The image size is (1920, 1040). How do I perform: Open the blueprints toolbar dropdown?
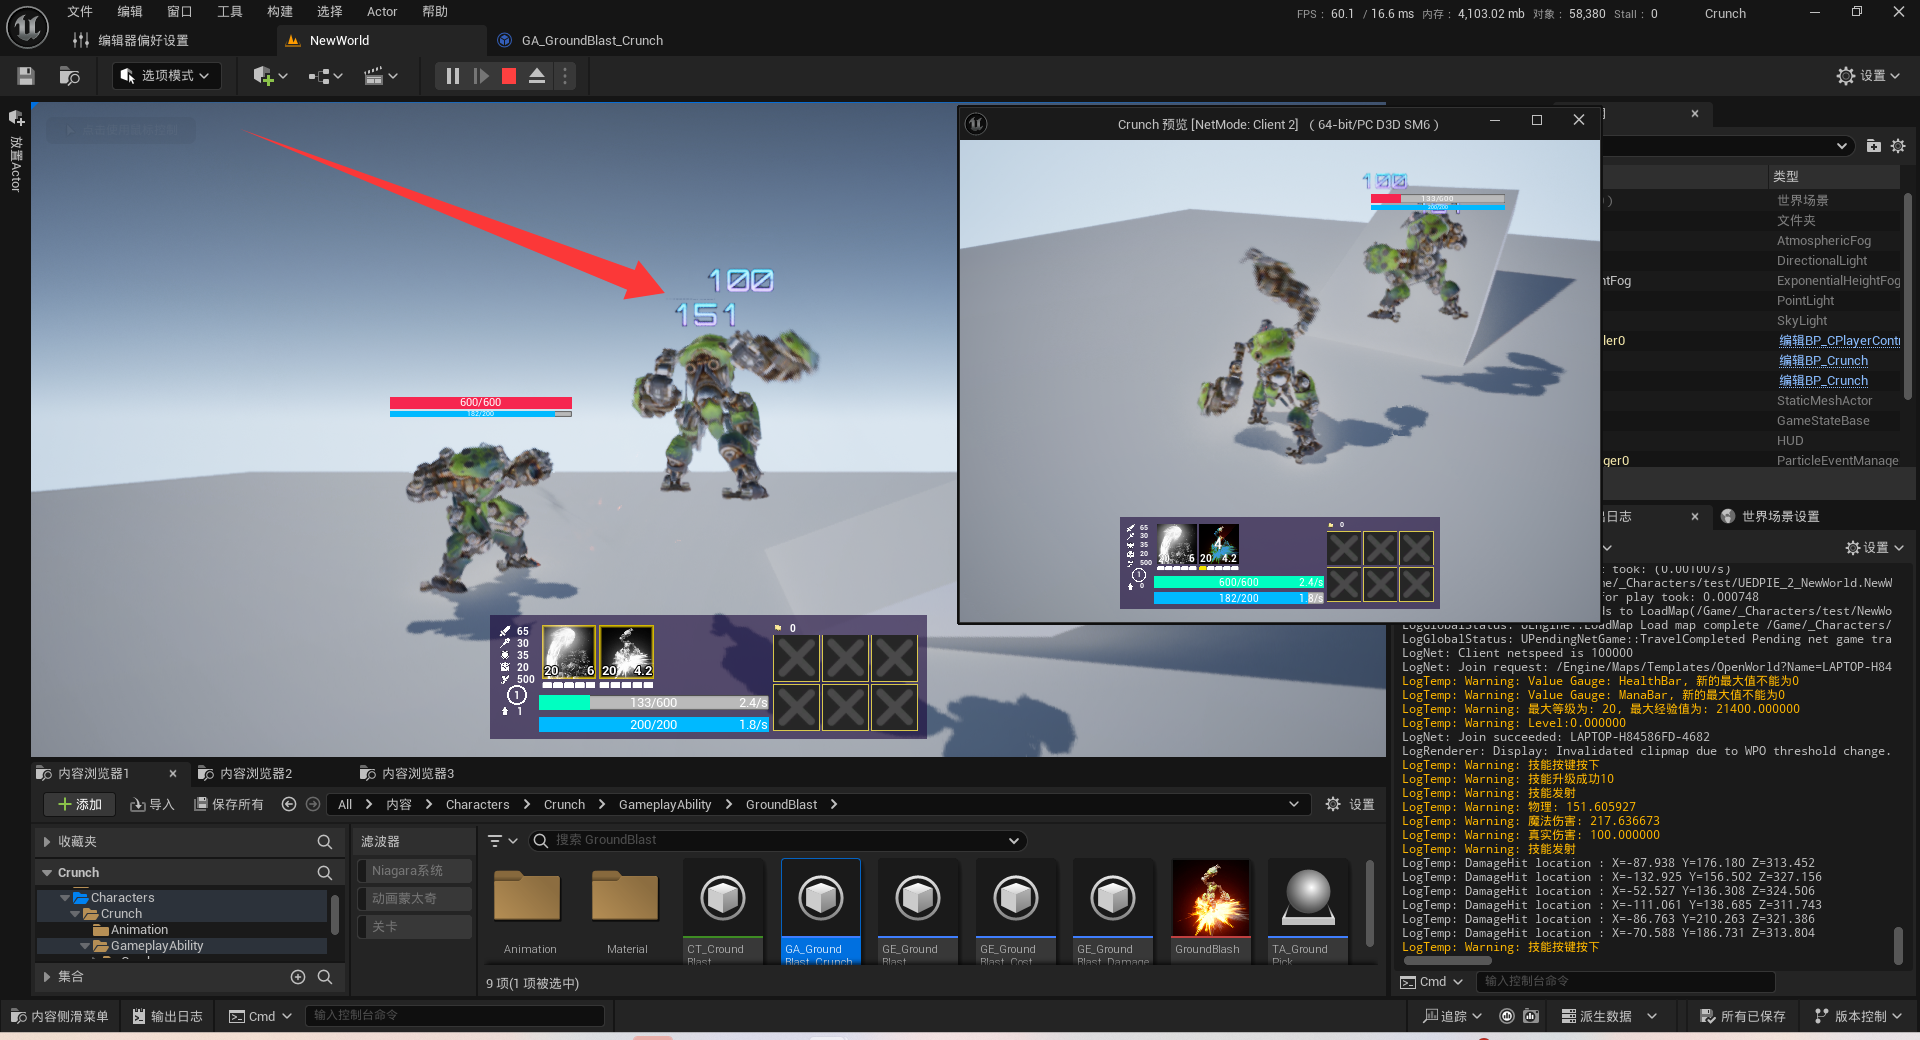tap(325, 76)
